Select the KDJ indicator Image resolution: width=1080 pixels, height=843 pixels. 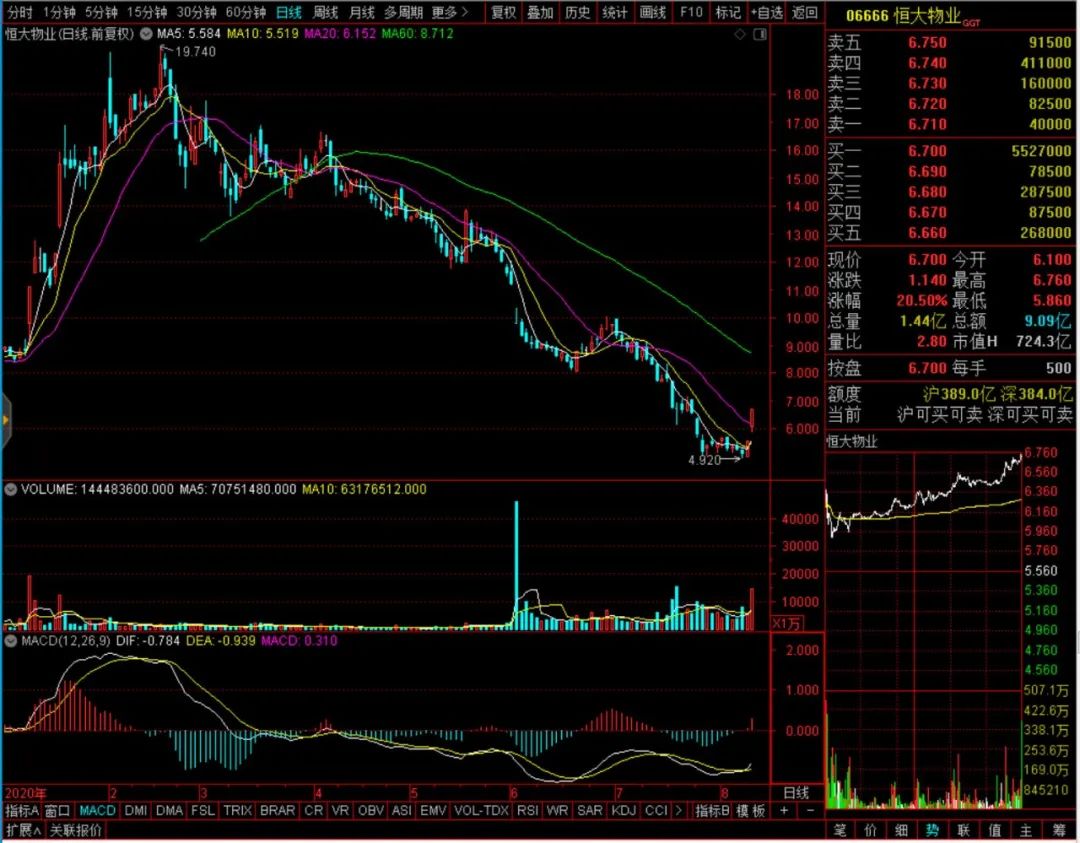pyautogui.click(x=623, y=810)
